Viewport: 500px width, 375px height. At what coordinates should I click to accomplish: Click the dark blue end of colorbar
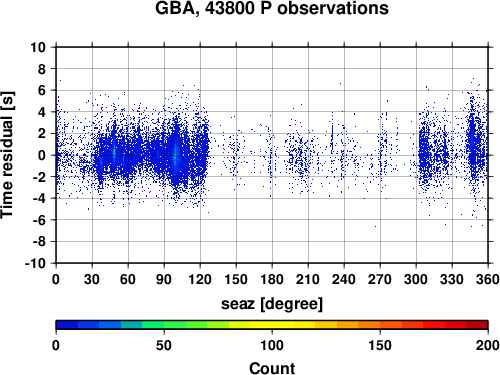pos(67,325)
